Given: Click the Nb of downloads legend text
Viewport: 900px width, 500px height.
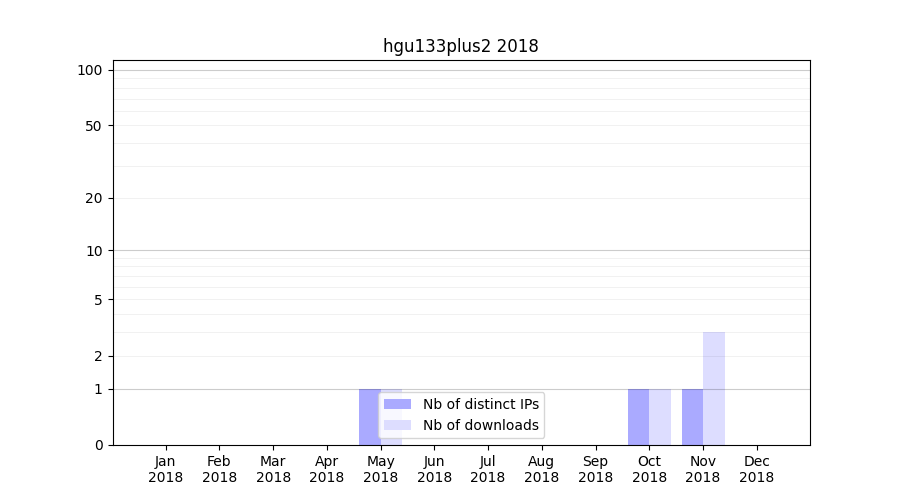Looking at the screenshot, I should (480, 425).
